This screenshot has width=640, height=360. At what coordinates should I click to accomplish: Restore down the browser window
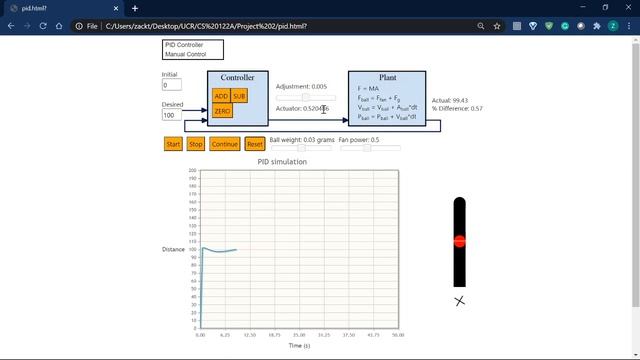coord(605,7)
